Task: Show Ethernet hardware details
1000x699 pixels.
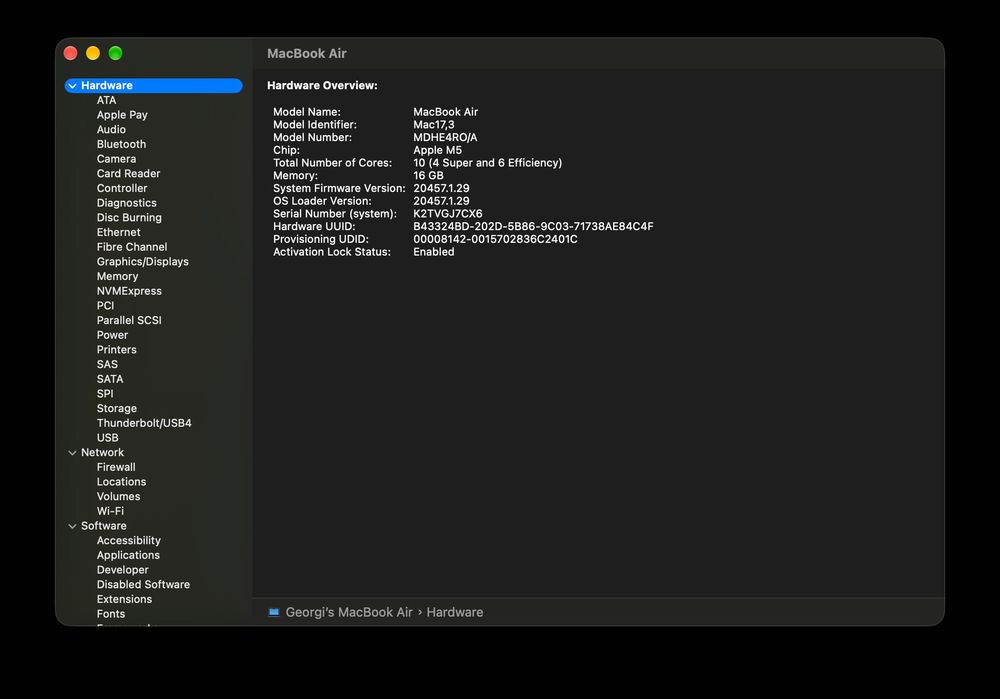Action: (119, 232)
